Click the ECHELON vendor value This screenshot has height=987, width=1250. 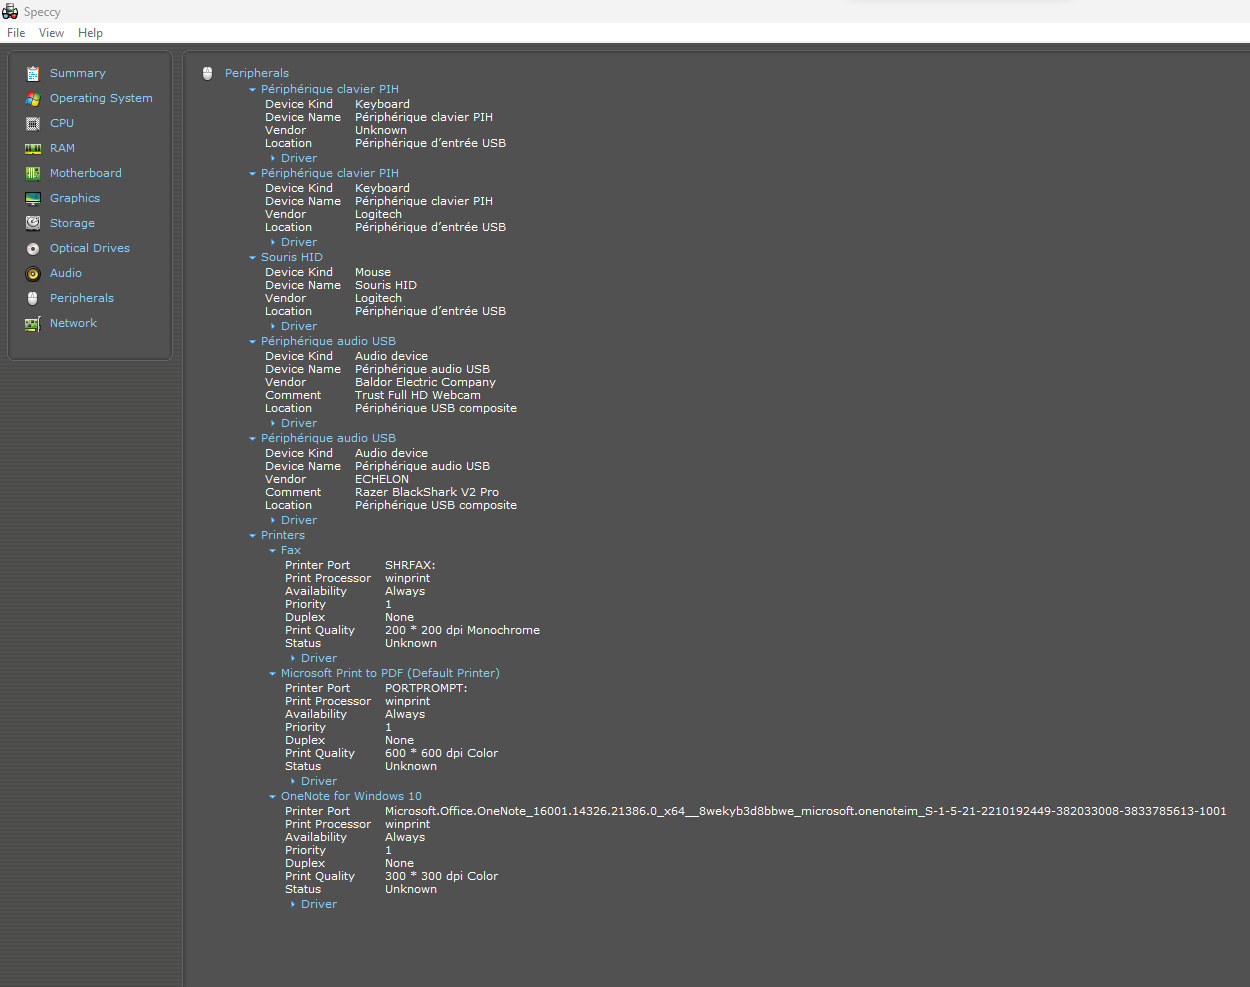[382, 479]
